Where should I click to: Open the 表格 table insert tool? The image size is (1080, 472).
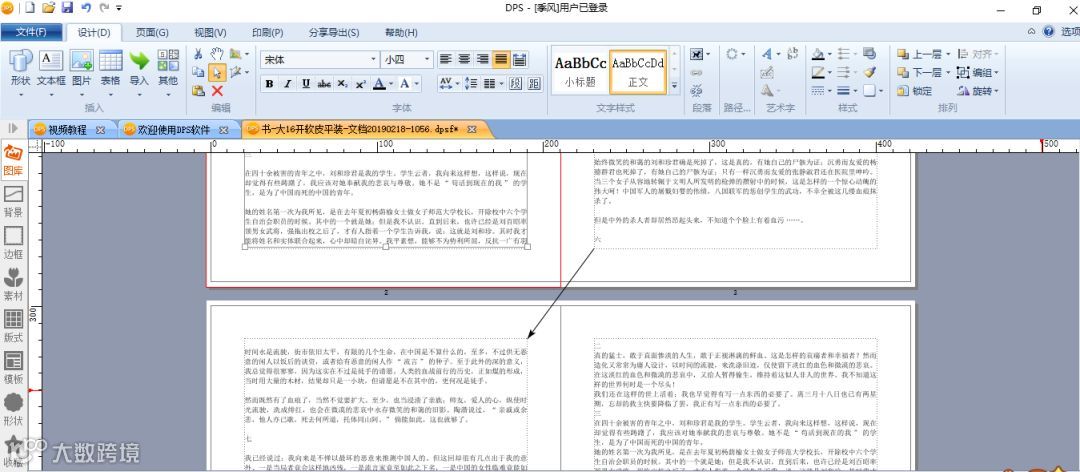point(110,69)
